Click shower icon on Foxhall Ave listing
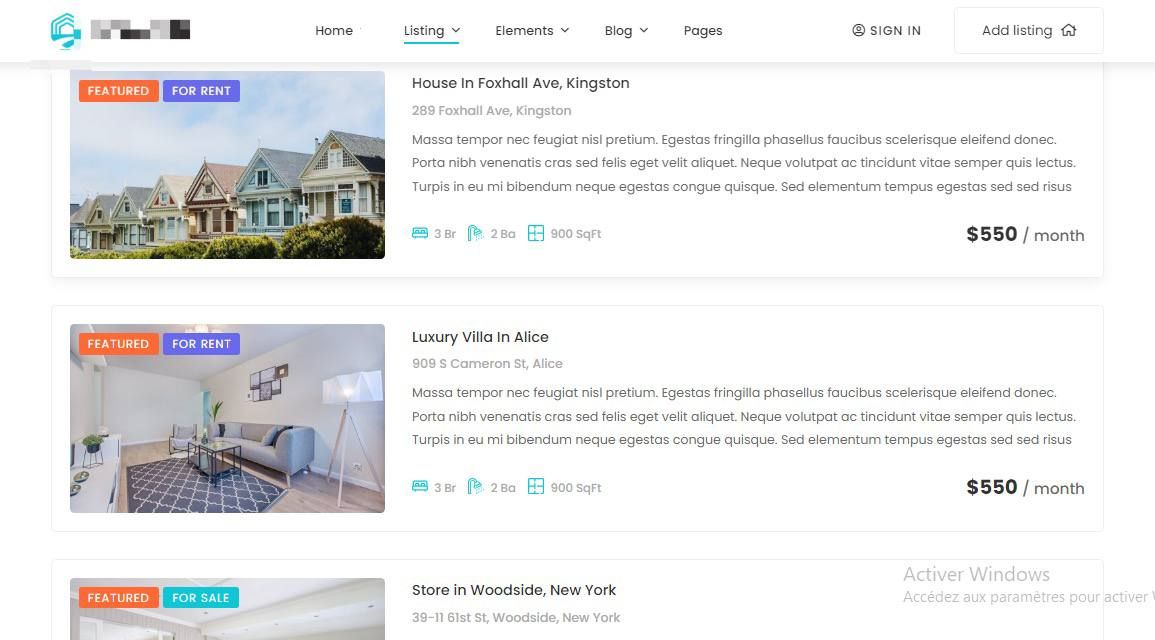 [x=475, y=233]
